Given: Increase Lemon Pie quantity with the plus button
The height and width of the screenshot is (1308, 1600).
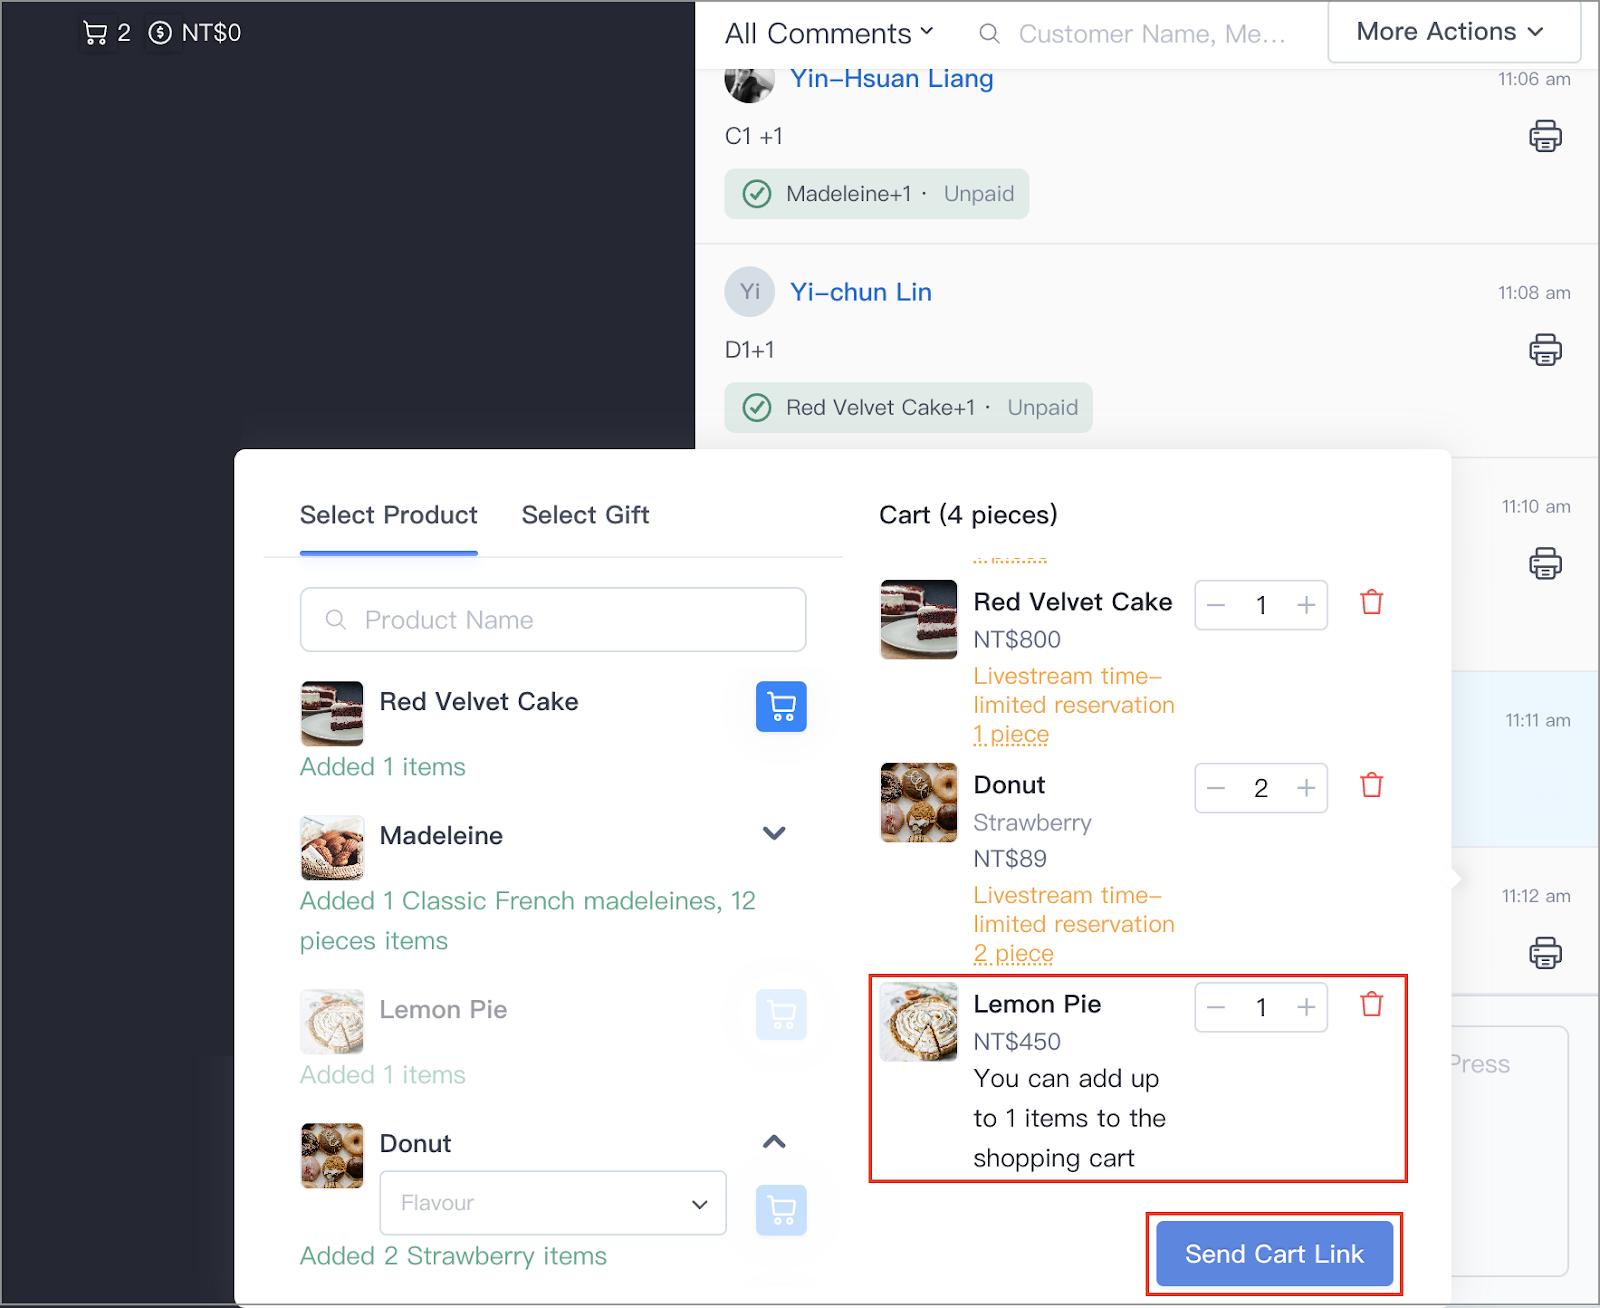Looking at the screenshot, I should [x=1306, y=1007].
